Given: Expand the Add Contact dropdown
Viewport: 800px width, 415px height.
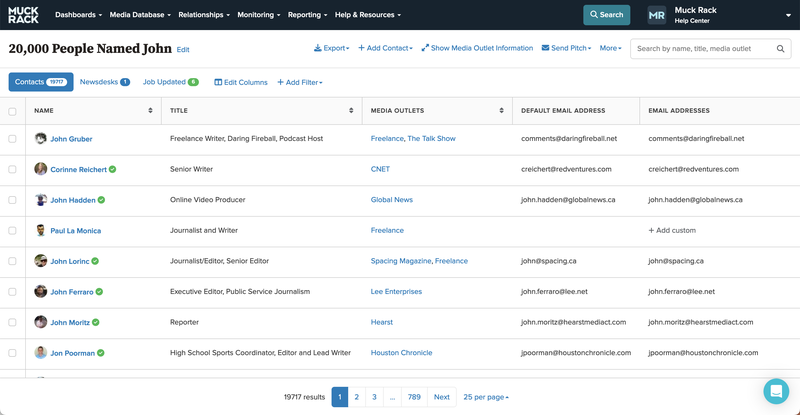Looking at the screenshot, I should (x=385, y=48).
